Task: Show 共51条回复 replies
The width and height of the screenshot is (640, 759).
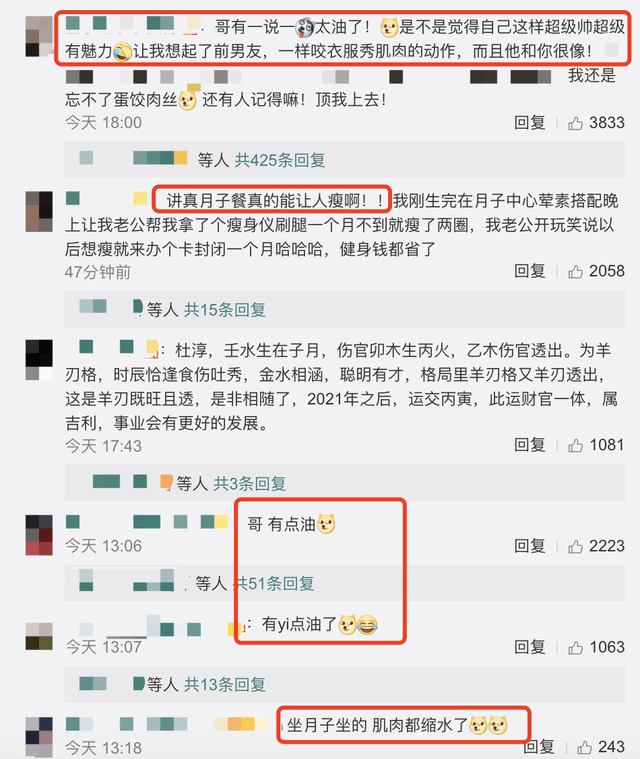Action: pyautogui.click(x=274, y=583)
